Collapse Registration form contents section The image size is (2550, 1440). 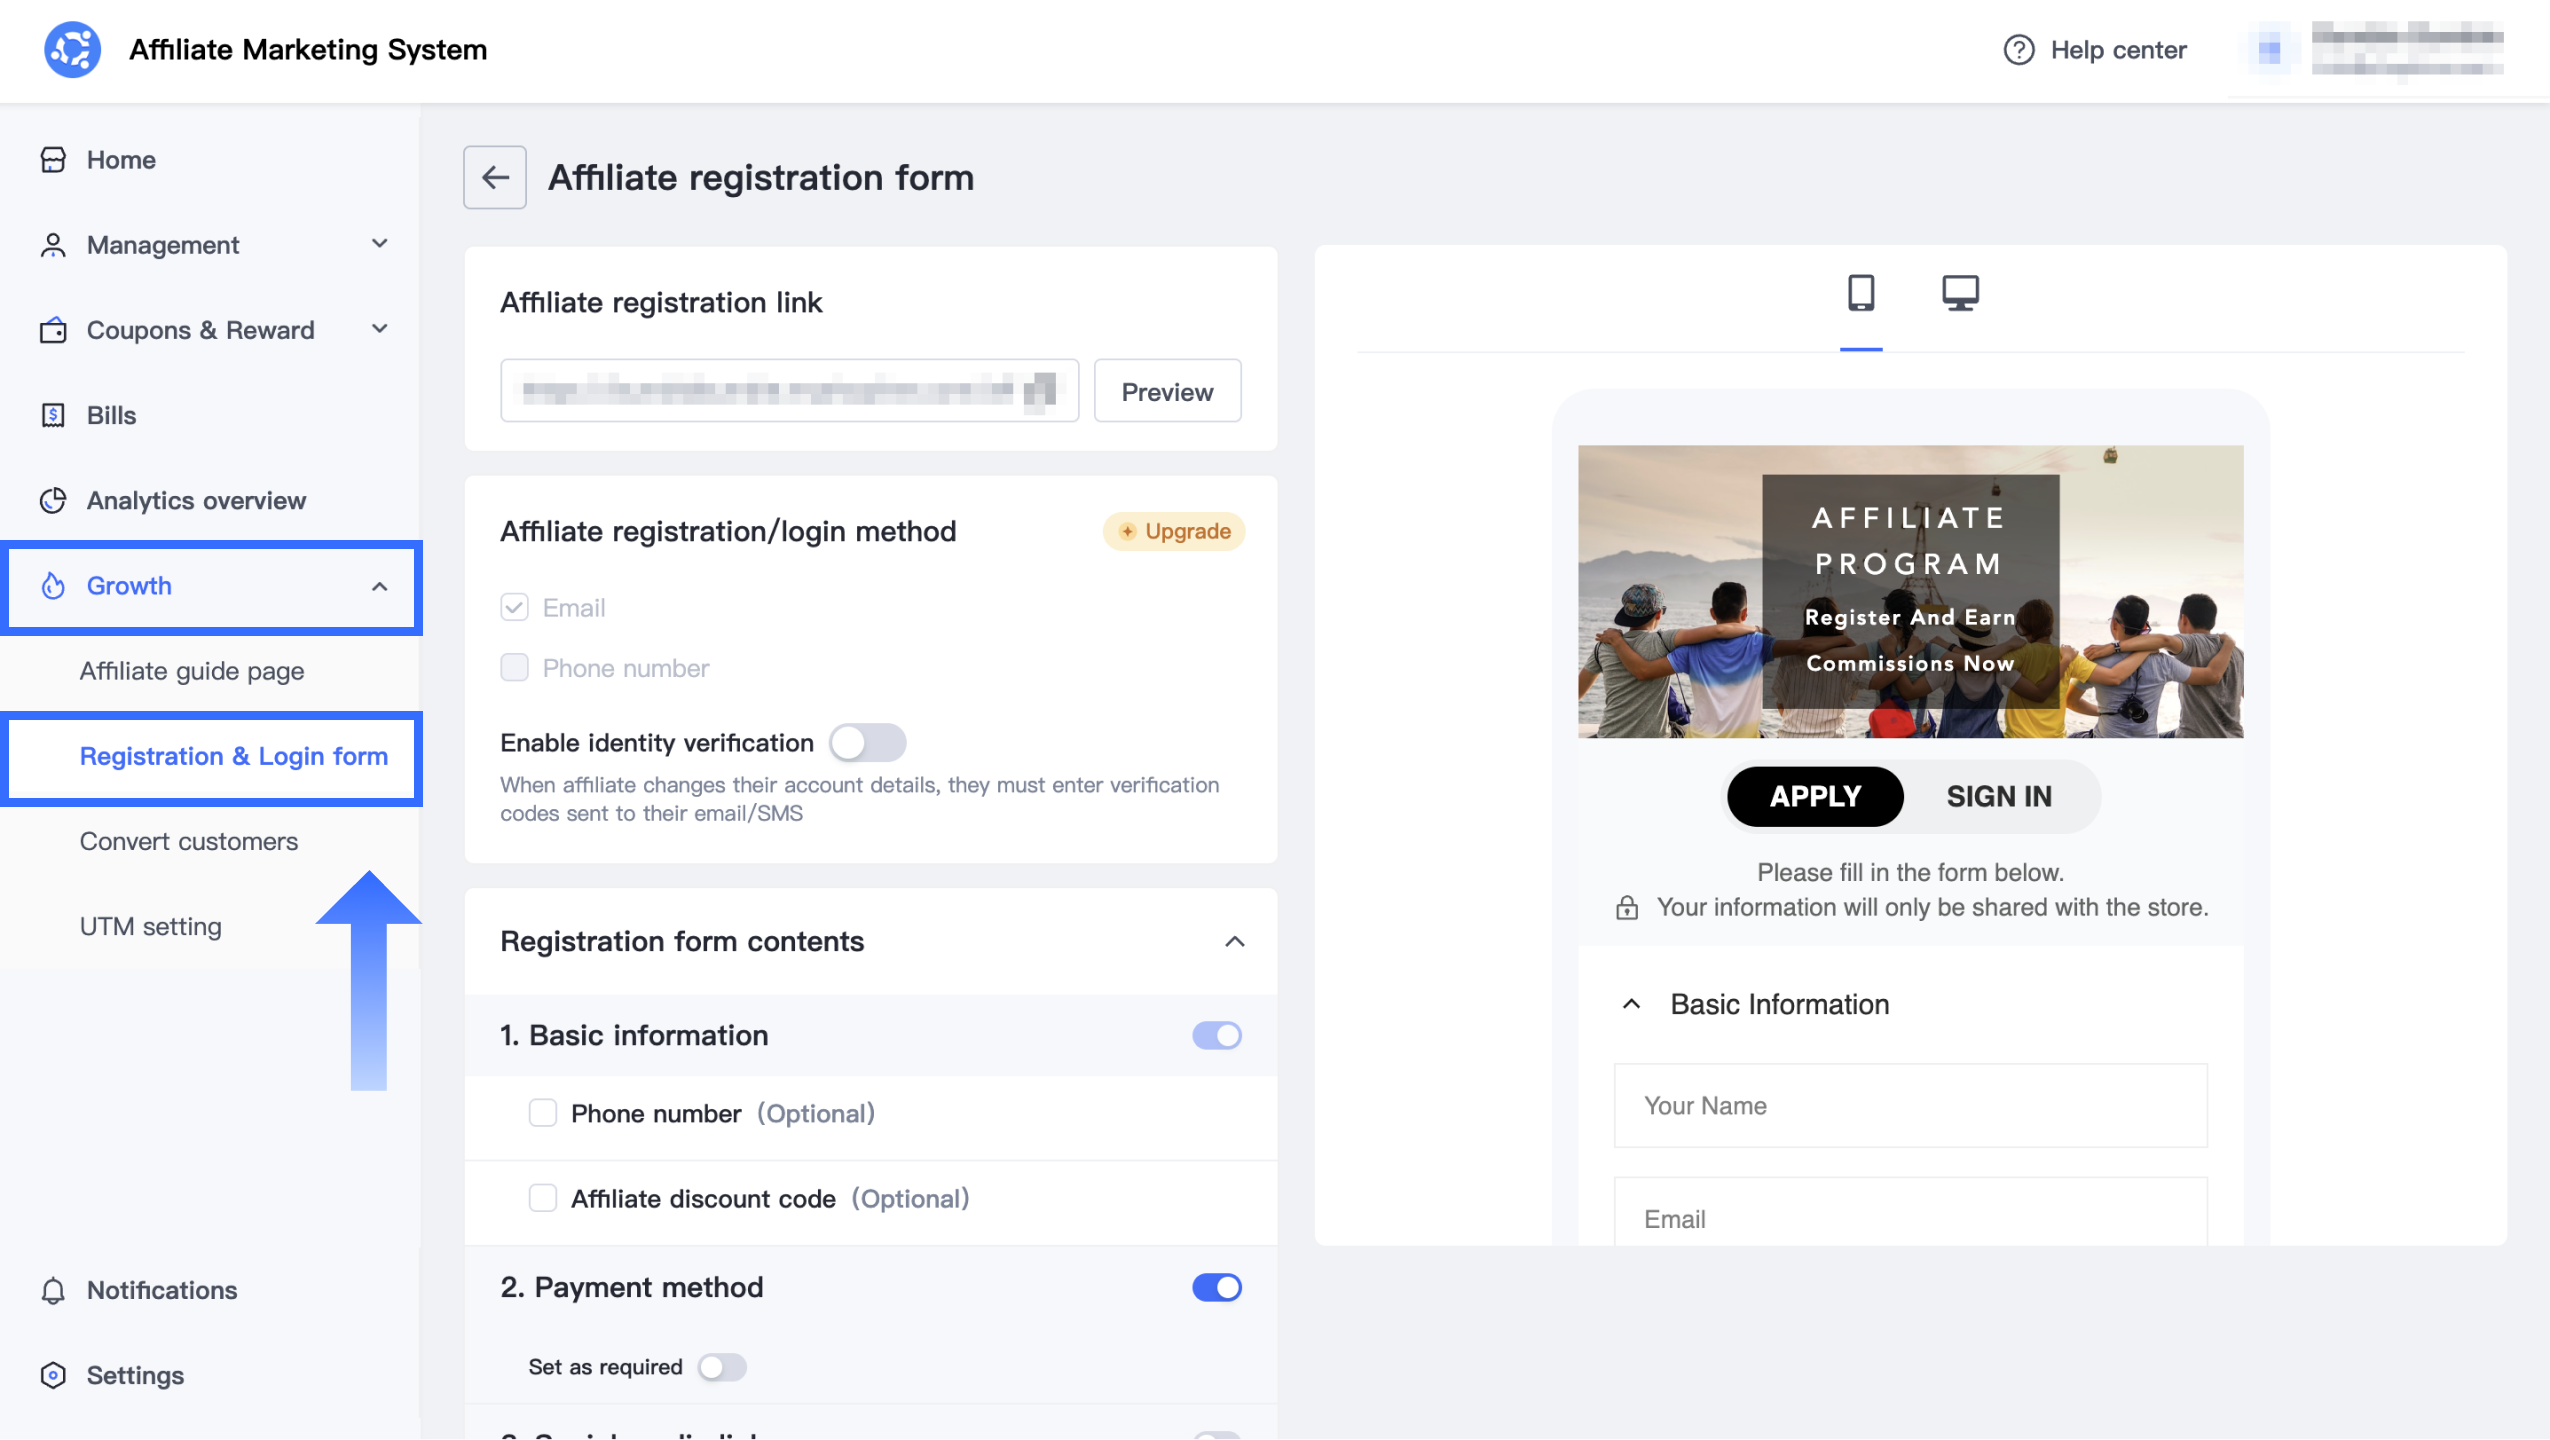pyautogui.click(x=1234, y=941)
